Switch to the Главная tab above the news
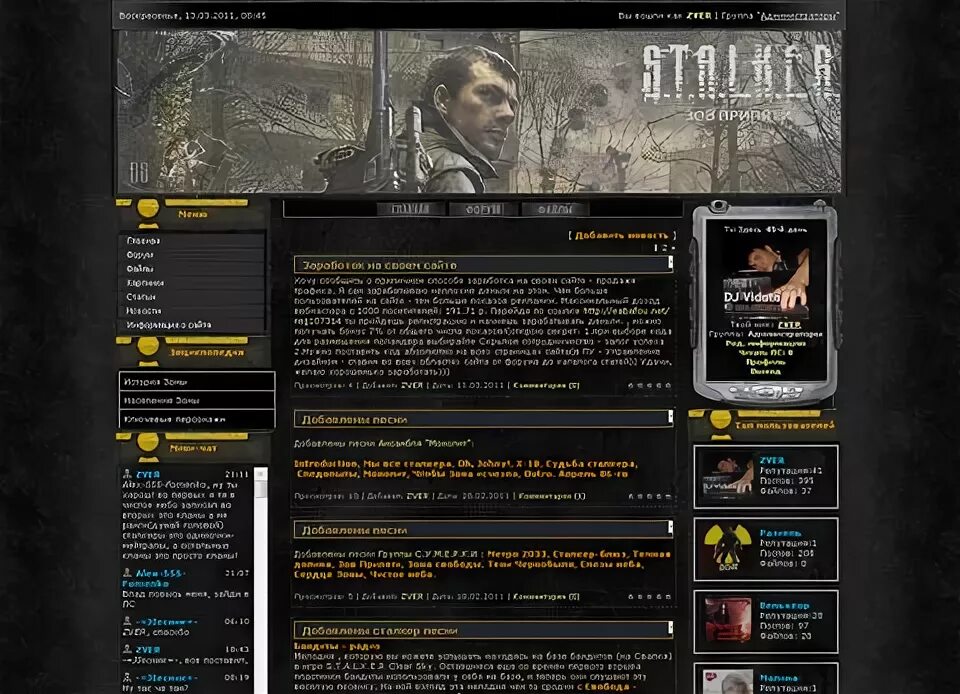 click(x=411, y=209)
